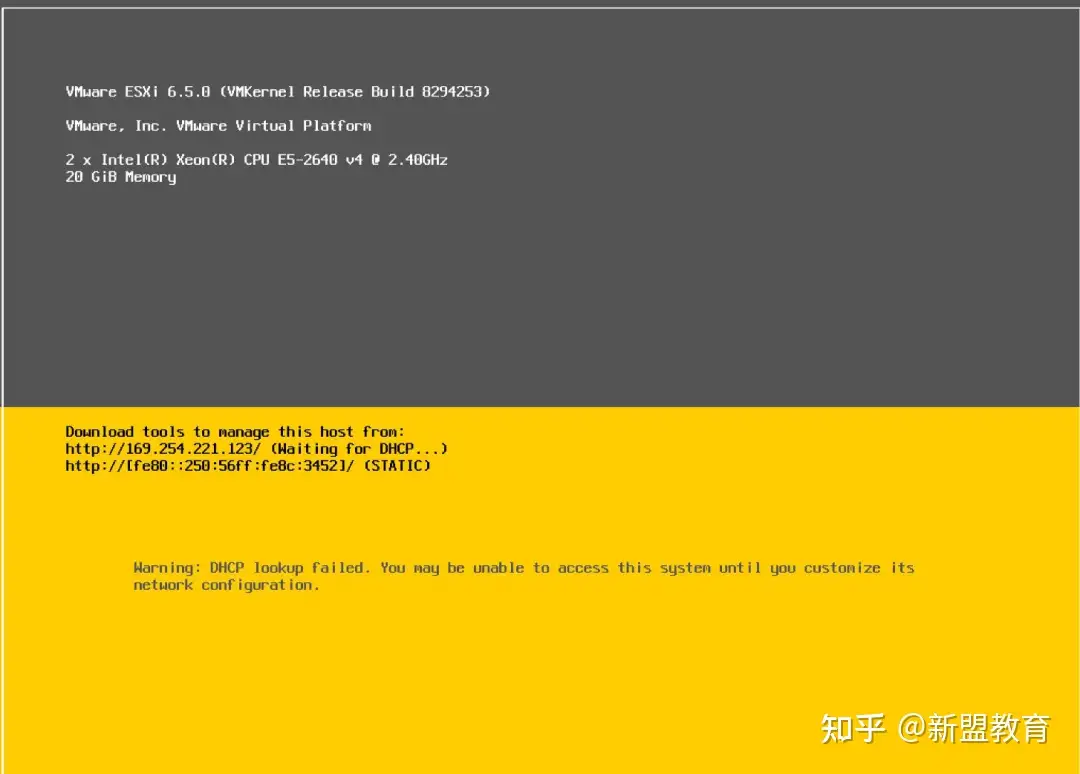This screenshot has width=1080, height=774.
Task: Select the VMware Virtual Platform text
Action: [273, 125]
